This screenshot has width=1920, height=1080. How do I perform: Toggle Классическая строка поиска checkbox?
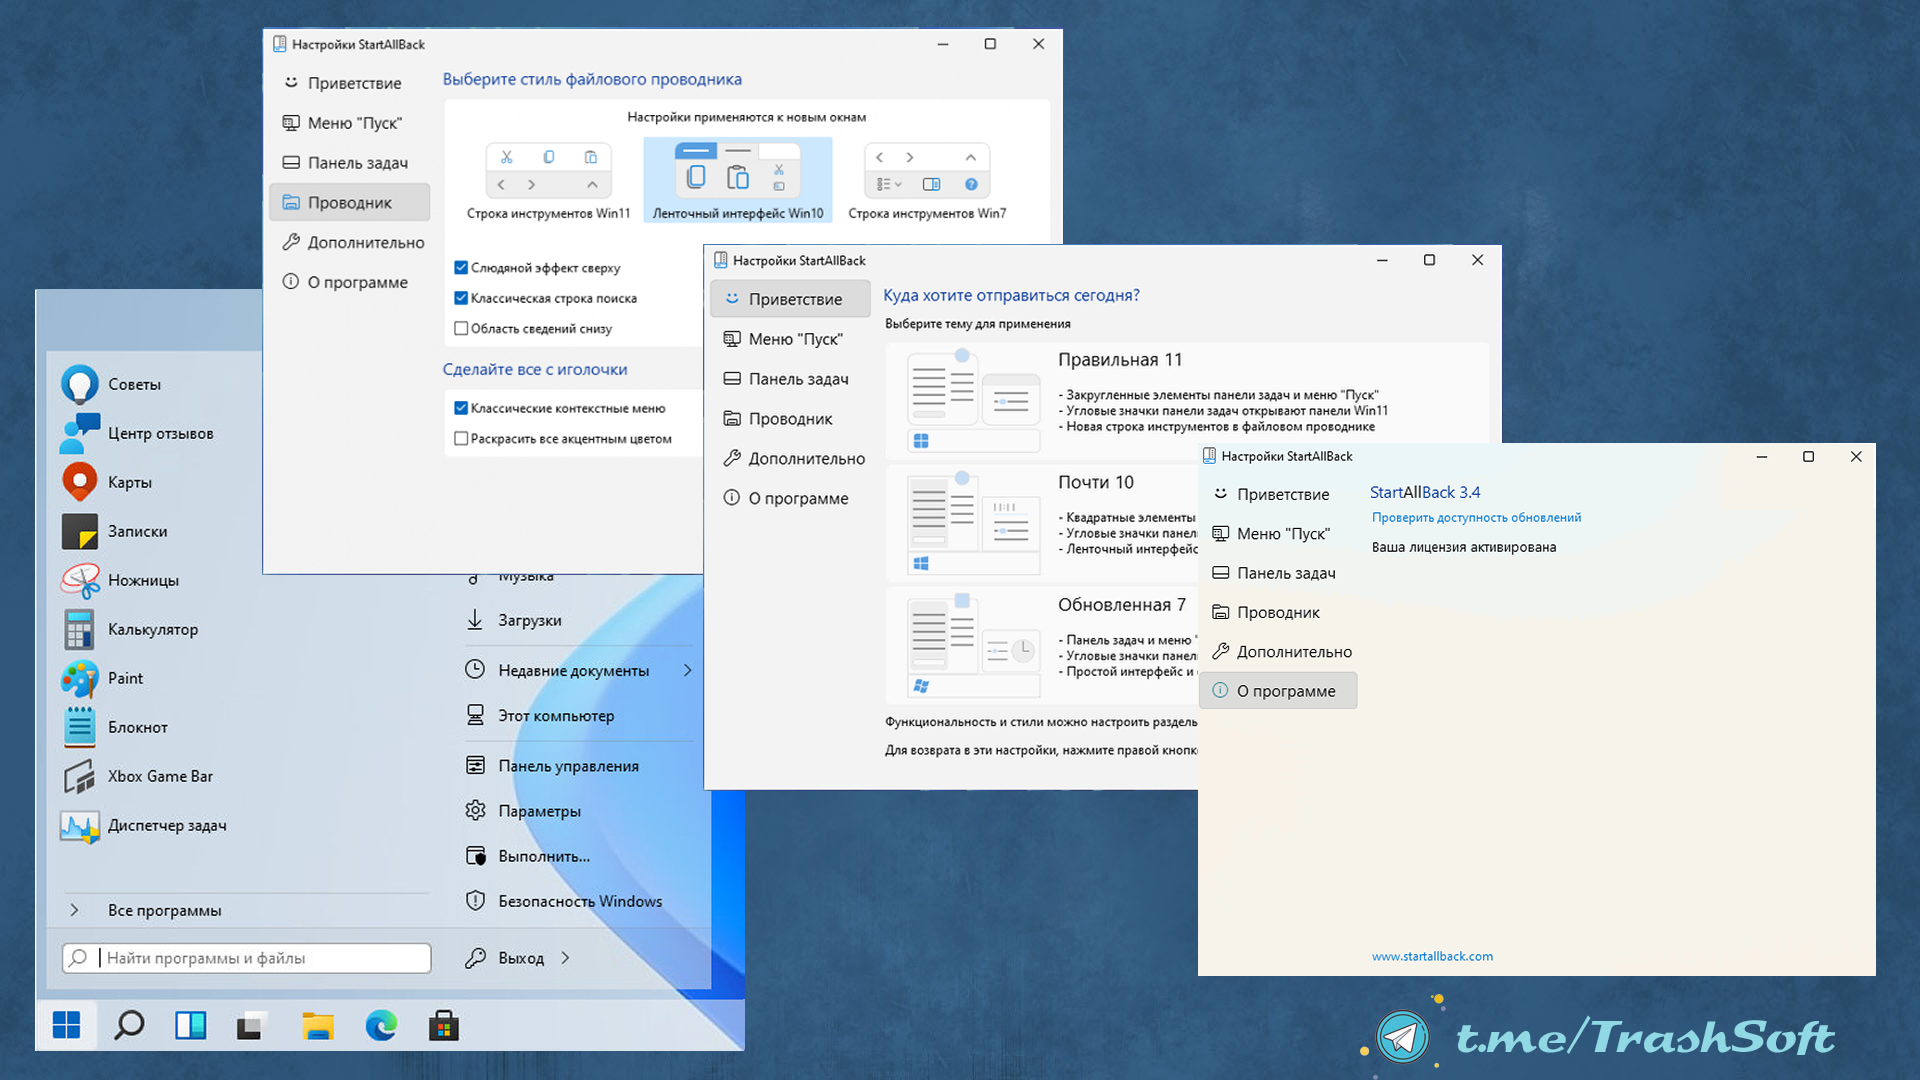(461, 298)
